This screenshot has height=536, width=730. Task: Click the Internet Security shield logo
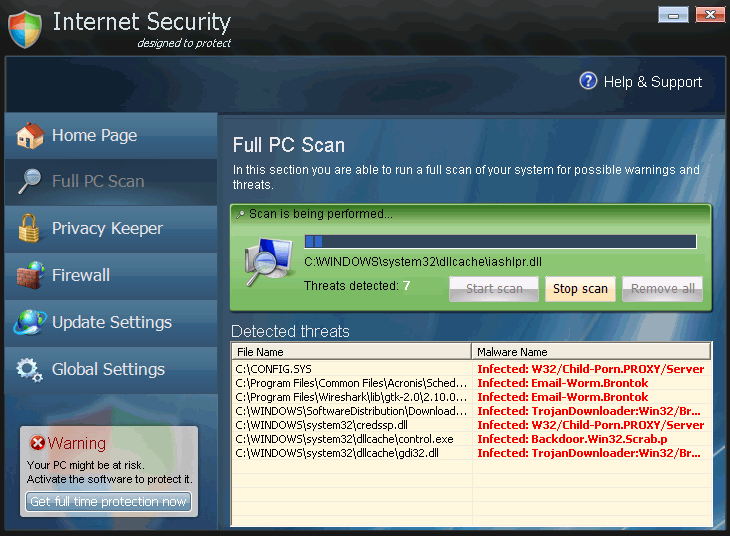(25, 29)
